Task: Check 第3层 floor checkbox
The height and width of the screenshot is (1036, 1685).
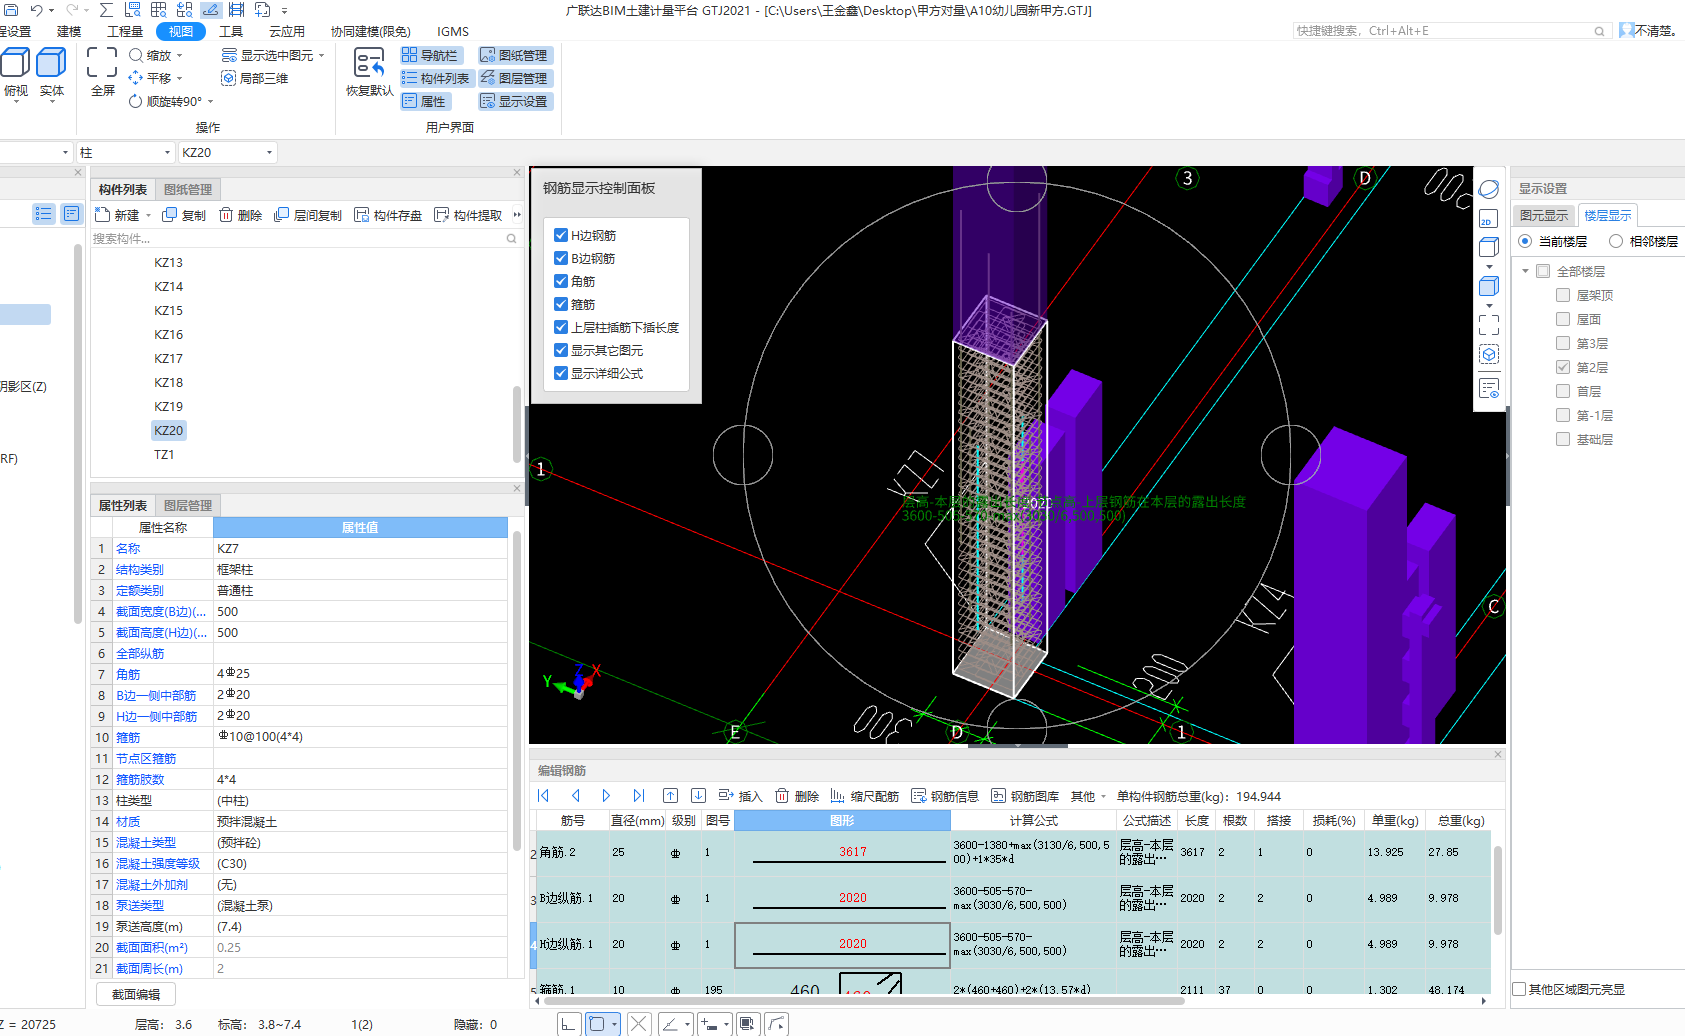Action: coord(1563,343)
